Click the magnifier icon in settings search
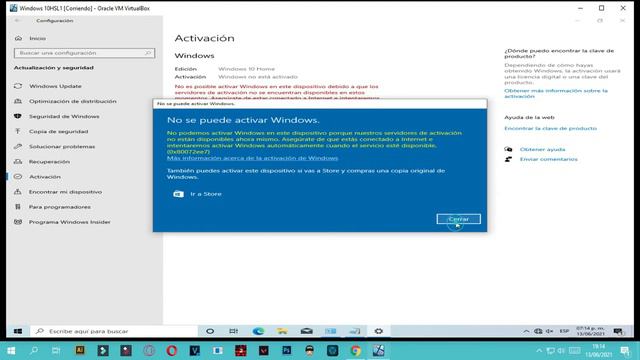Viewport: 640px width, 360px height. pyautogui.click(x=148, y=53)
